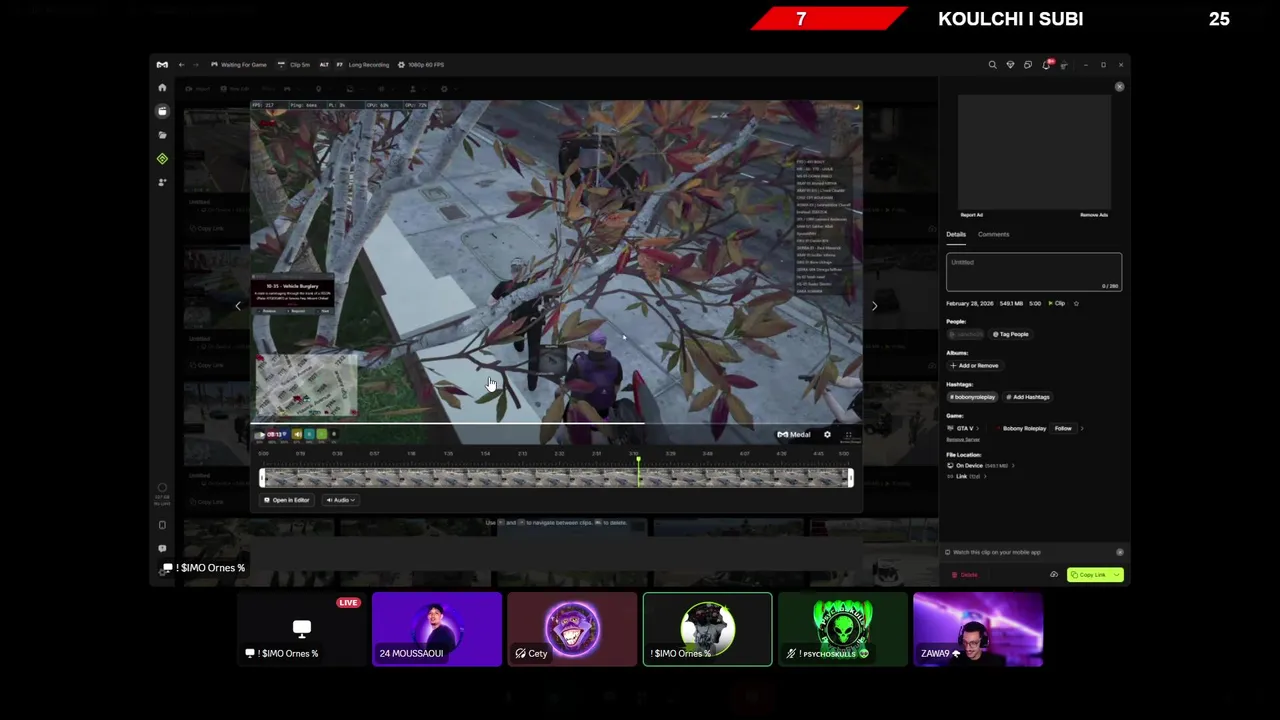Open the Audio dropdown below the timeline
Viewport: 1280px width, 720px height.
coord(341,500)
